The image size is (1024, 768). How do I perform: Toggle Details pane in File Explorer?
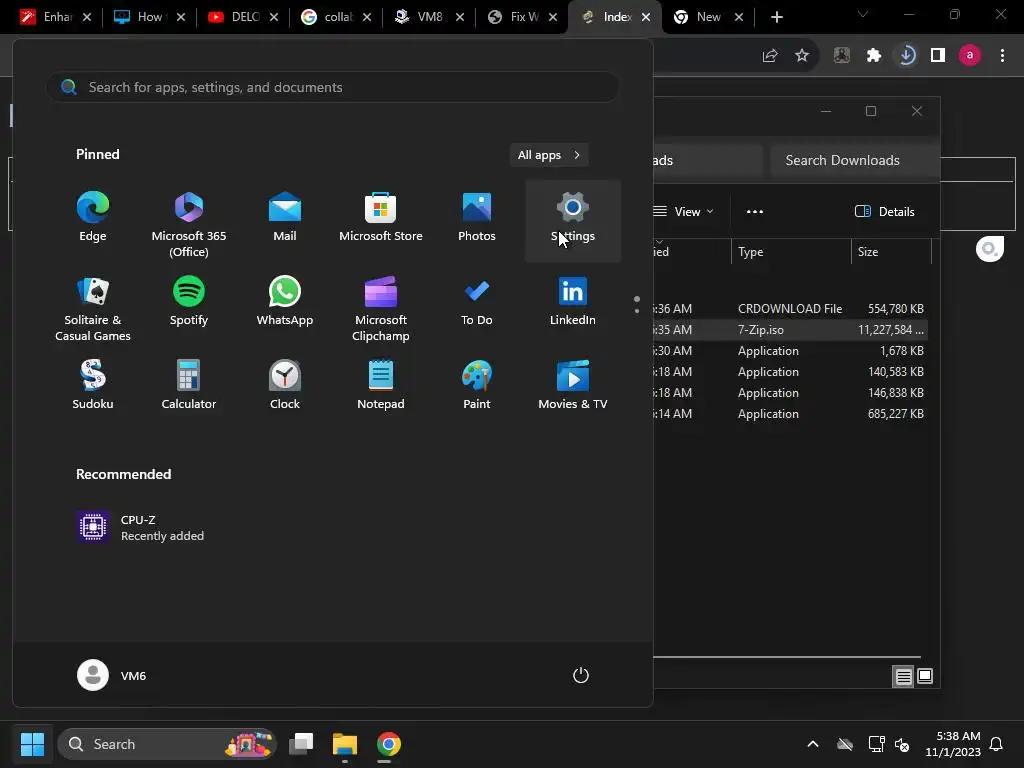click(885, 212)
